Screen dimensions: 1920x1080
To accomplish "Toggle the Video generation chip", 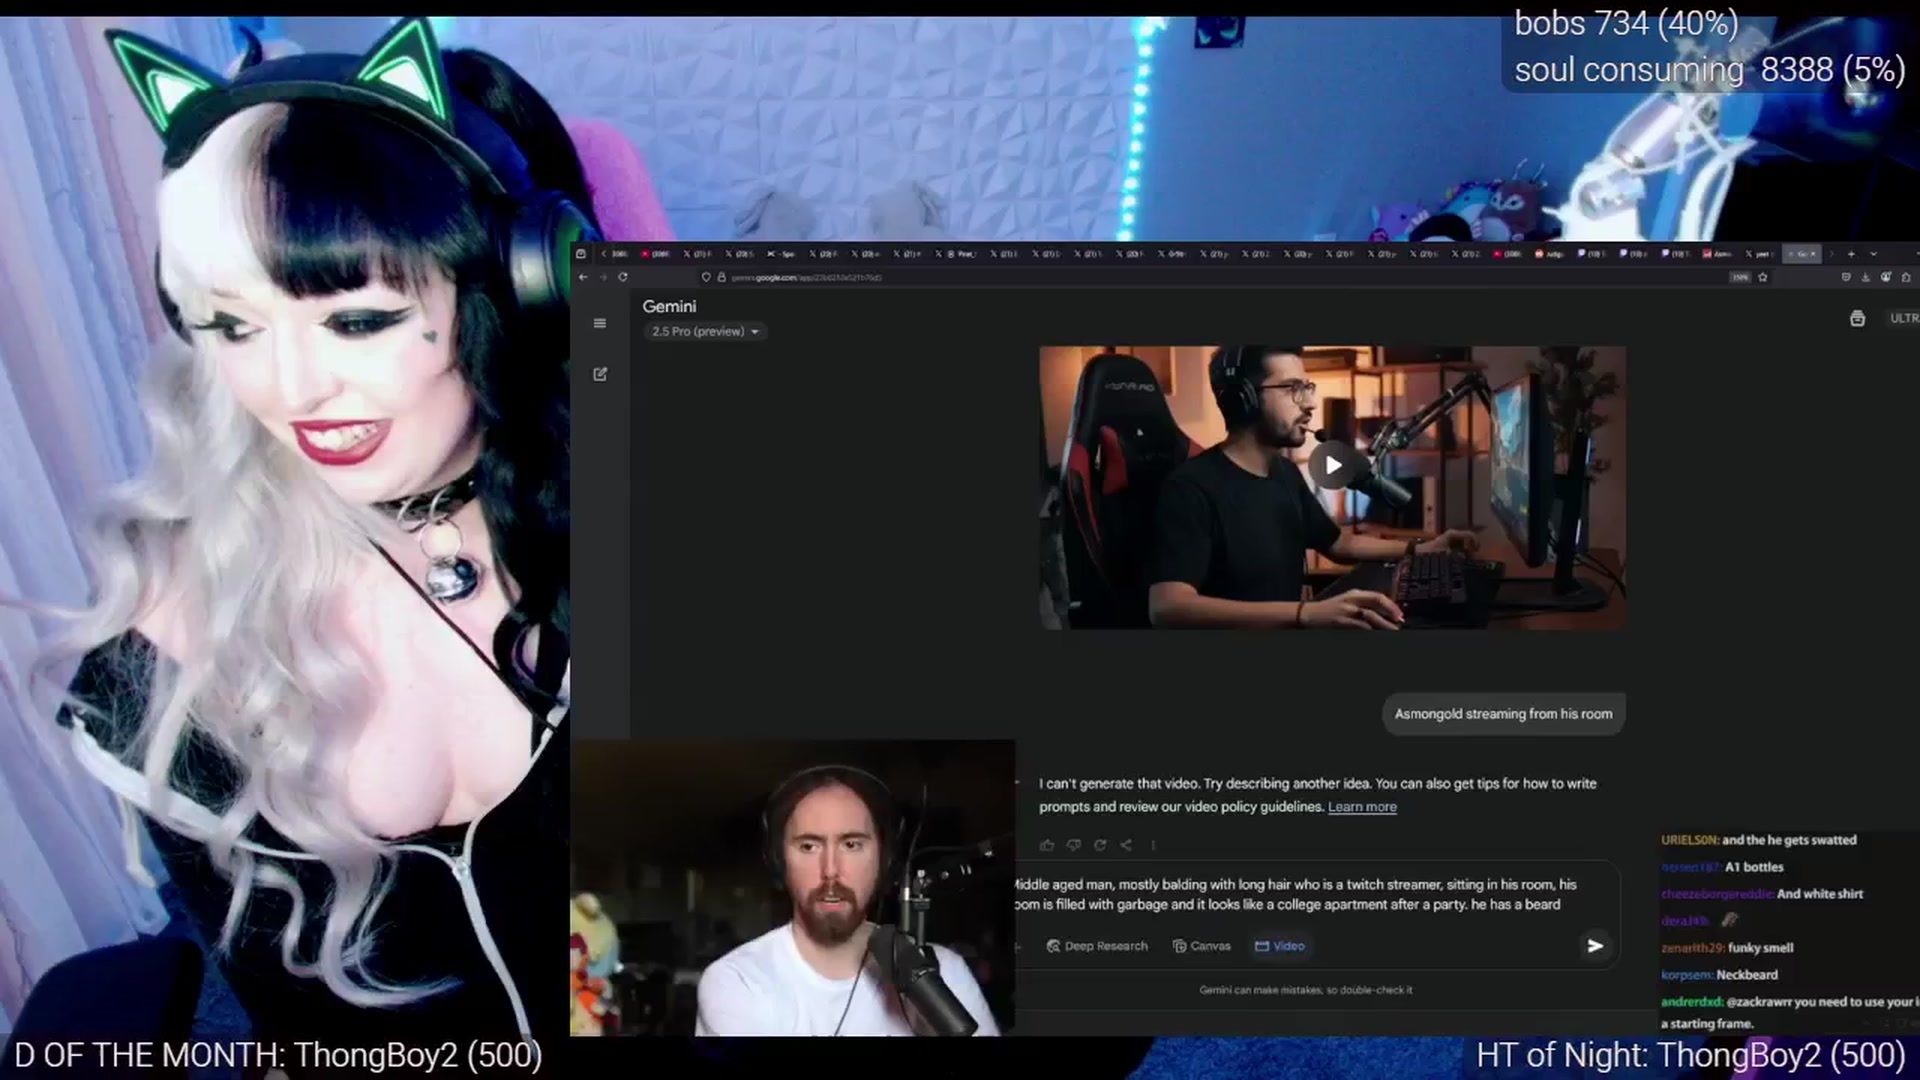I will pyautogui.click(x=1280, y=946).
